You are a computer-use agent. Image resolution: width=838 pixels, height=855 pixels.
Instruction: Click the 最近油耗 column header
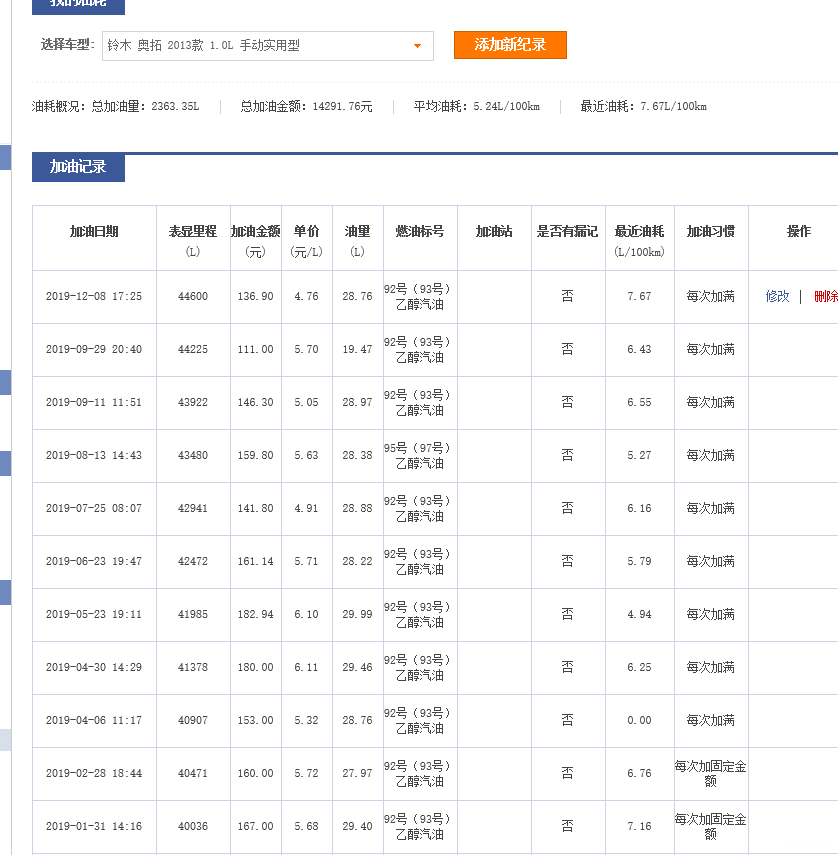pos(639,232)
